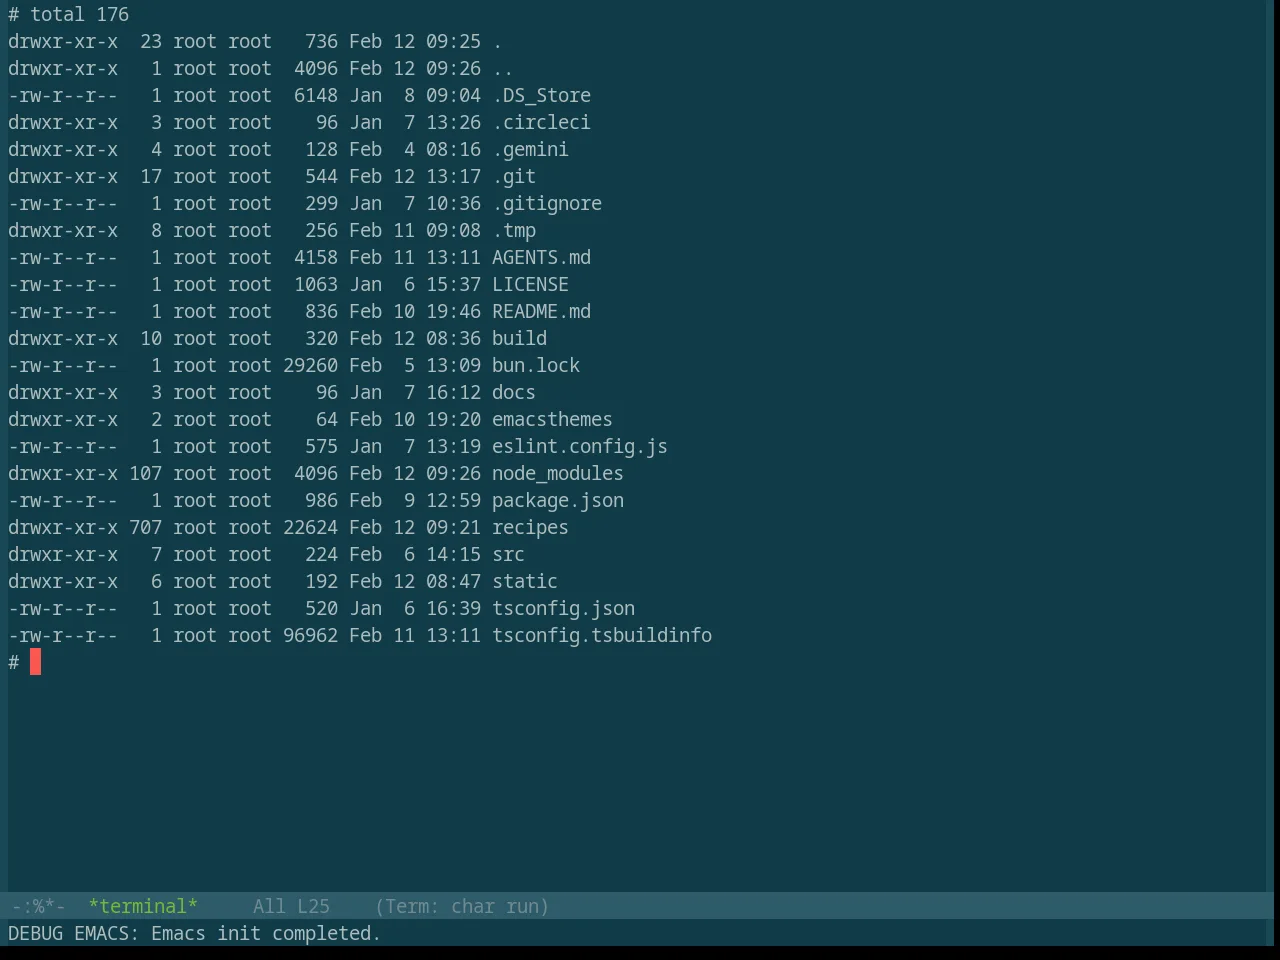Click the LICENSE file name

tap(530, 284)
